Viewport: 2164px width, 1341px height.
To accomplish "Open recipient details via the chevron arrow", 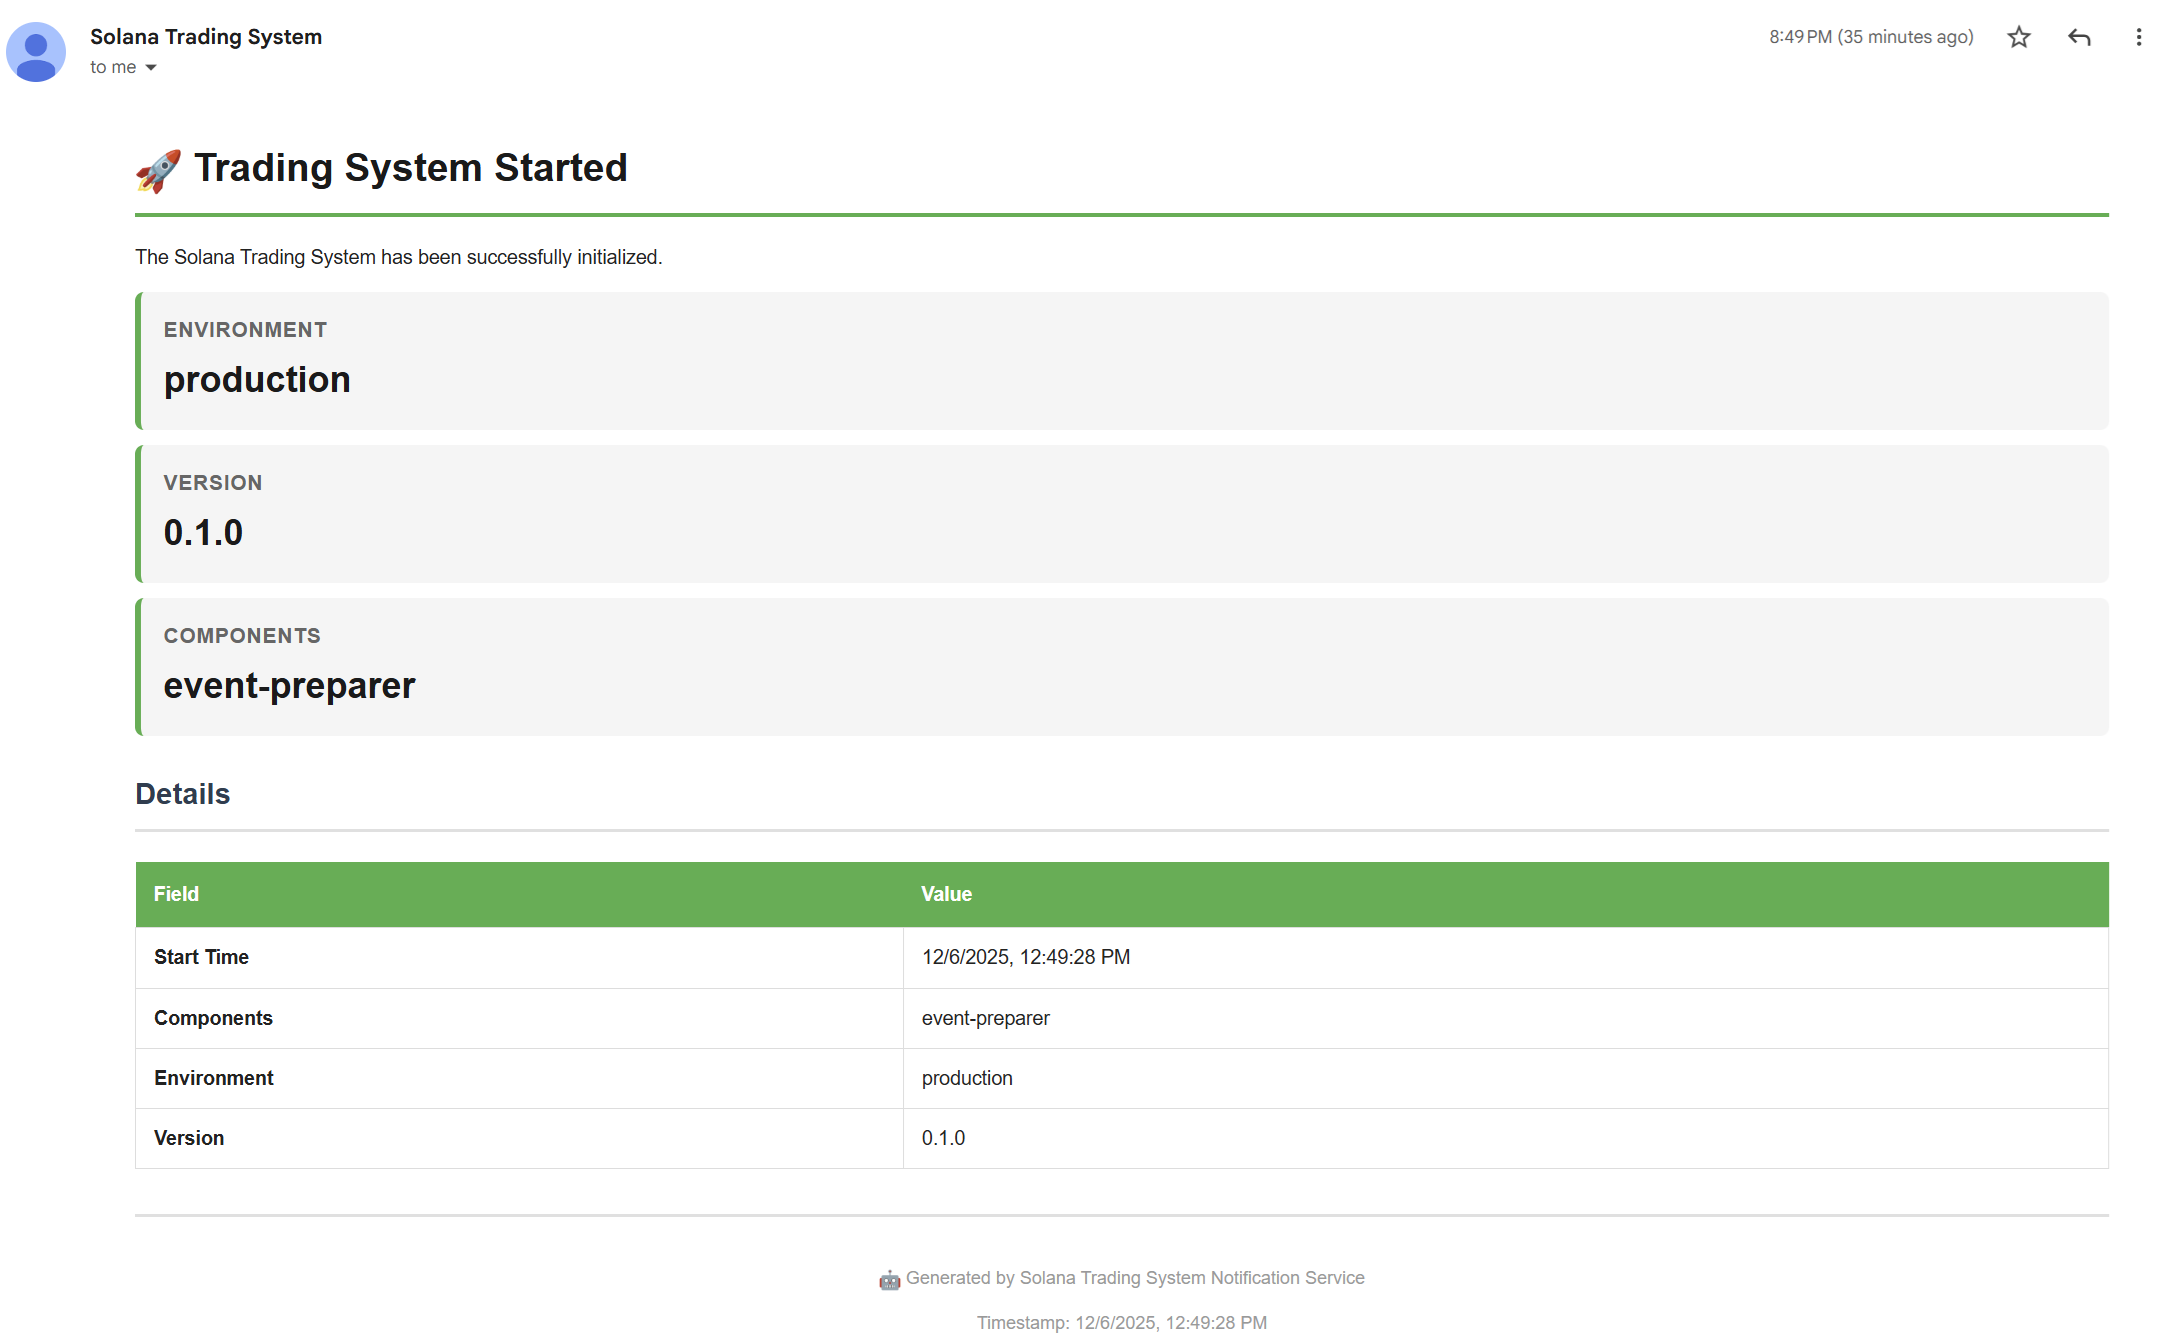I will point(151,67).
